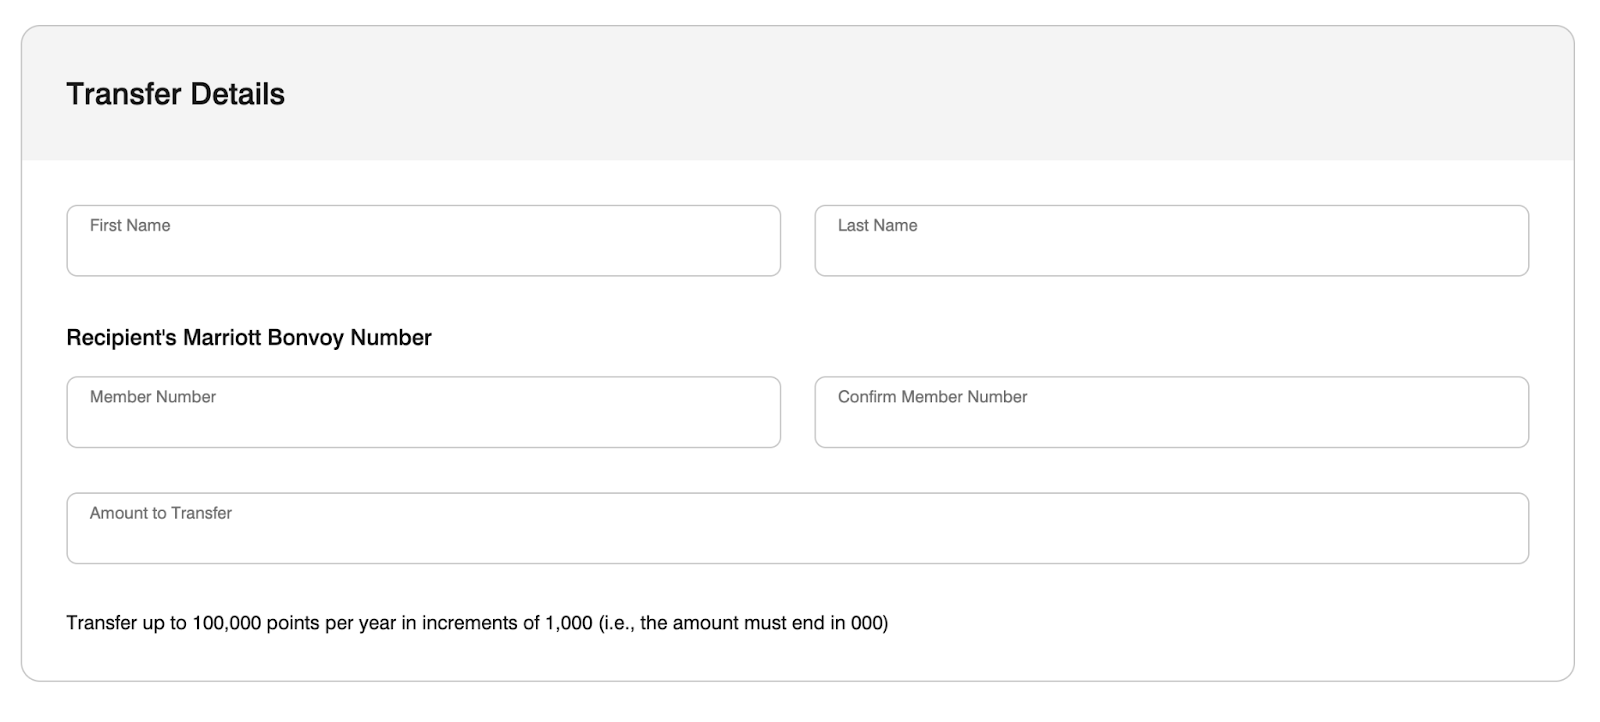Image resolution: width=1600 pixels, height=722 pixels.
Task: Click the 'First Name' placeholder label
Action: point(130,226)
